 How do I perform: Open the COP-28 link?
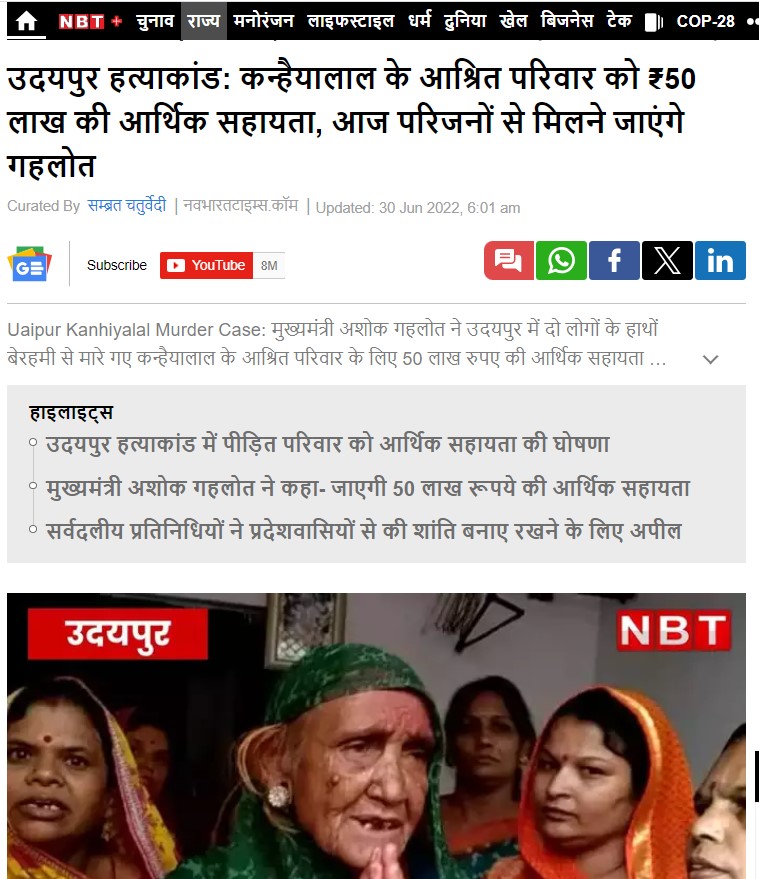(705, 21)
